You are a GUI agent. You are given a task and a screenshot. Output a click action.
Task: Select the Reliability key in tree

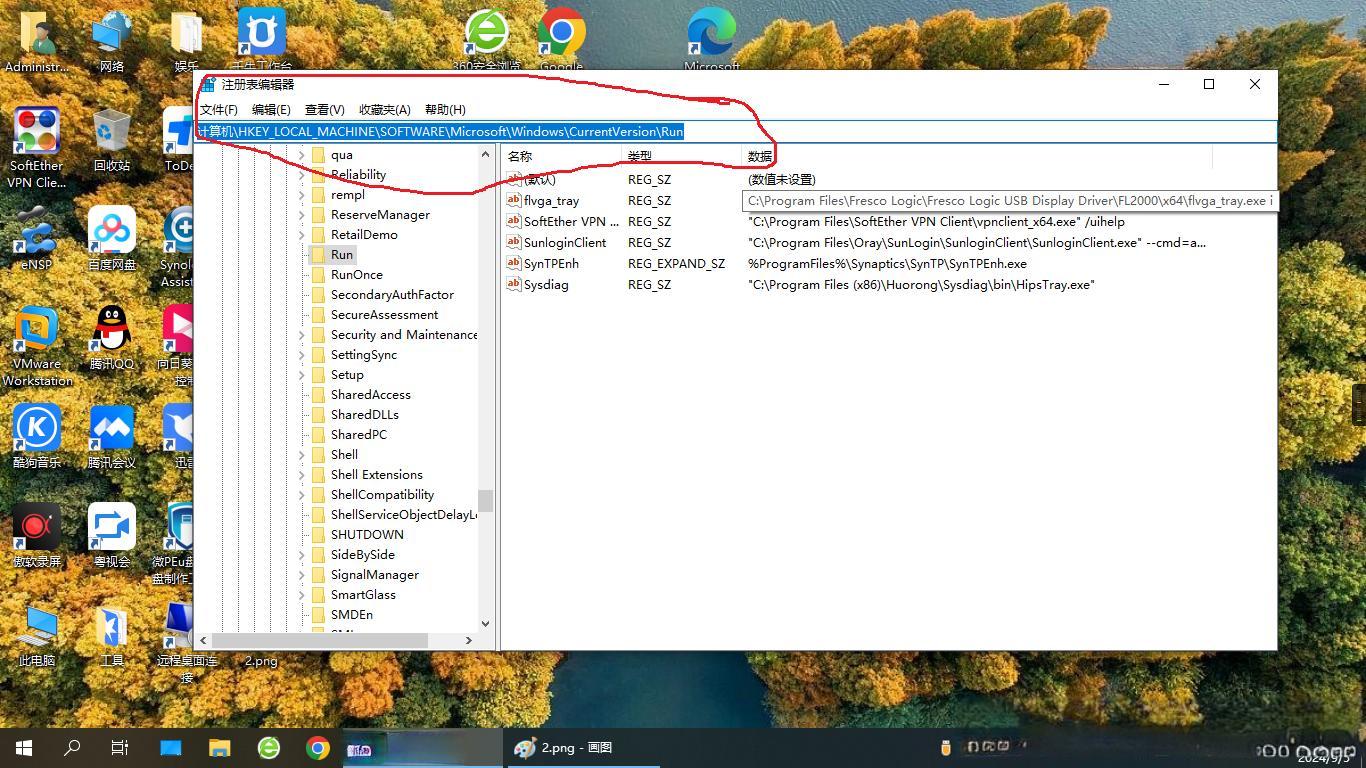(358, 175)
